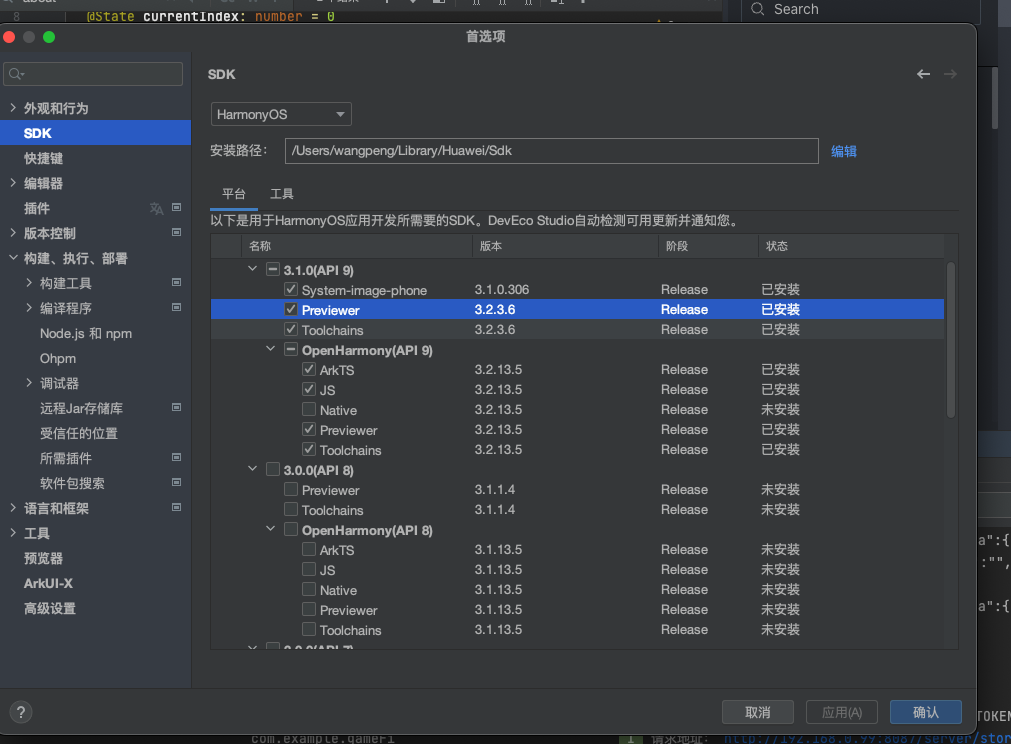
Task: Collapse the 3.0.0(API 8) tree node
Action: pos(253,469)
